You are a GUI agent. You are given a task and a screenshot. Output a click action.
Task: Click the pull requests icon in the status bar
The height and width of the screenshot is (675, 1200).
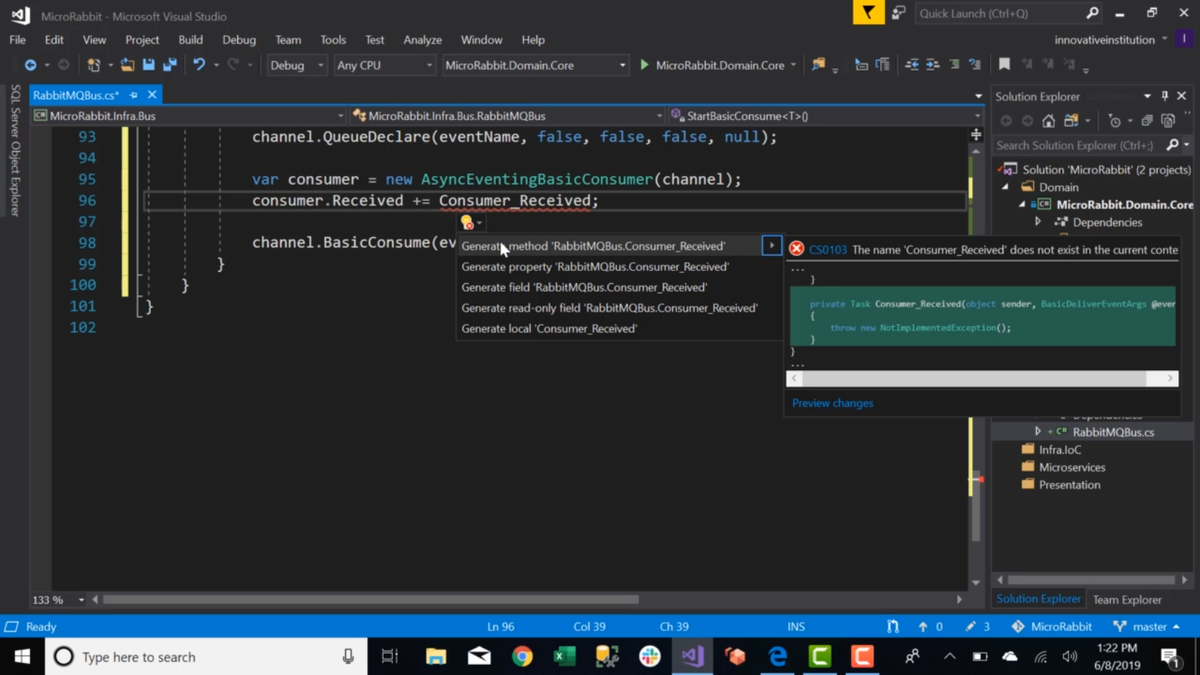pyautogui.click(x=892, y=627)
